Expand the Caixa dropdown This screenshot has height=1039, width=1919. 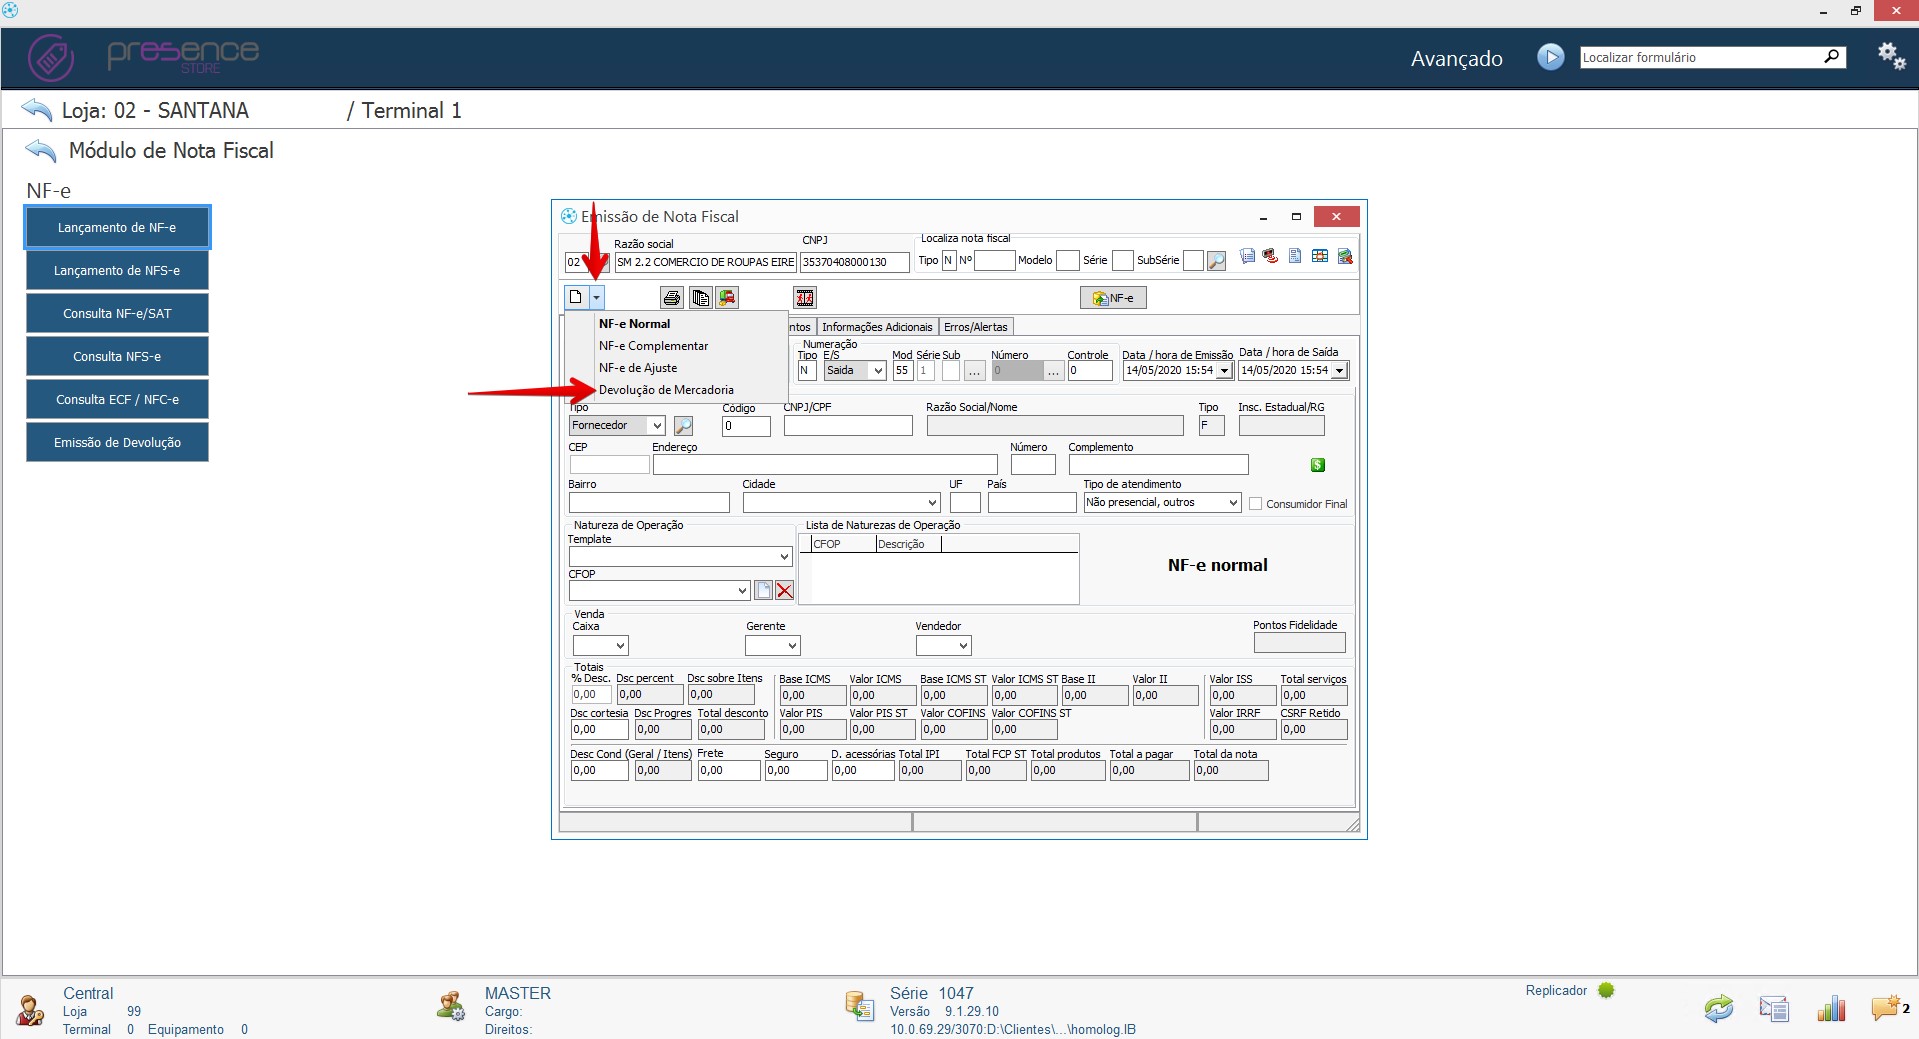(x=620, y=646)
